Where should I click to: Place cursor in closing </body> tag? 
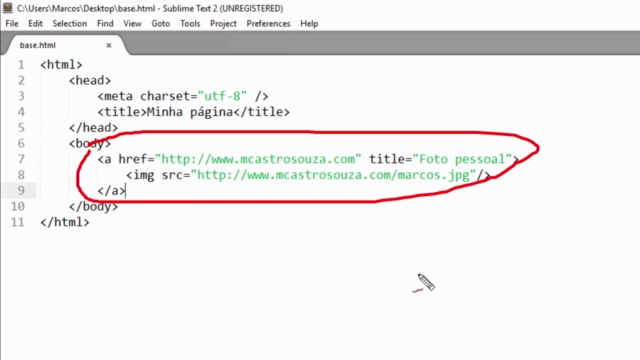(x=93, y=207)
